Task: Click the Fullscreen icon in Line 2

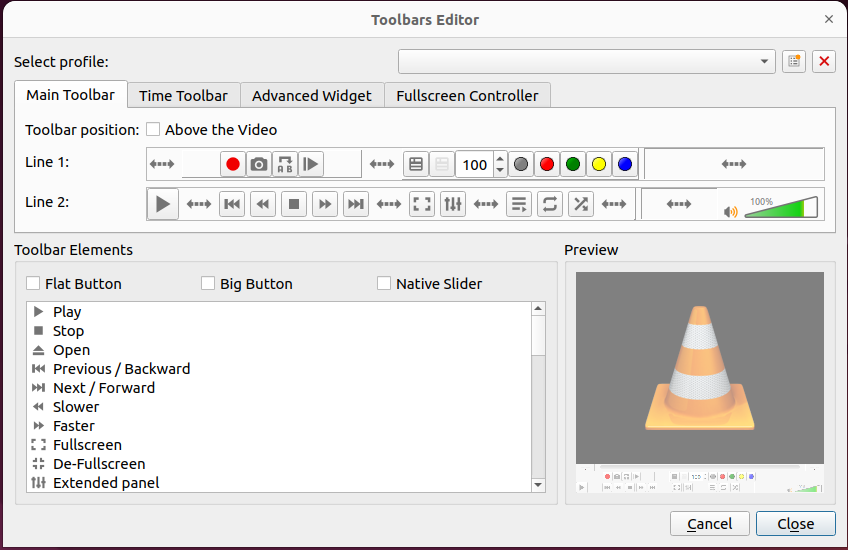Action: (422, 204)
